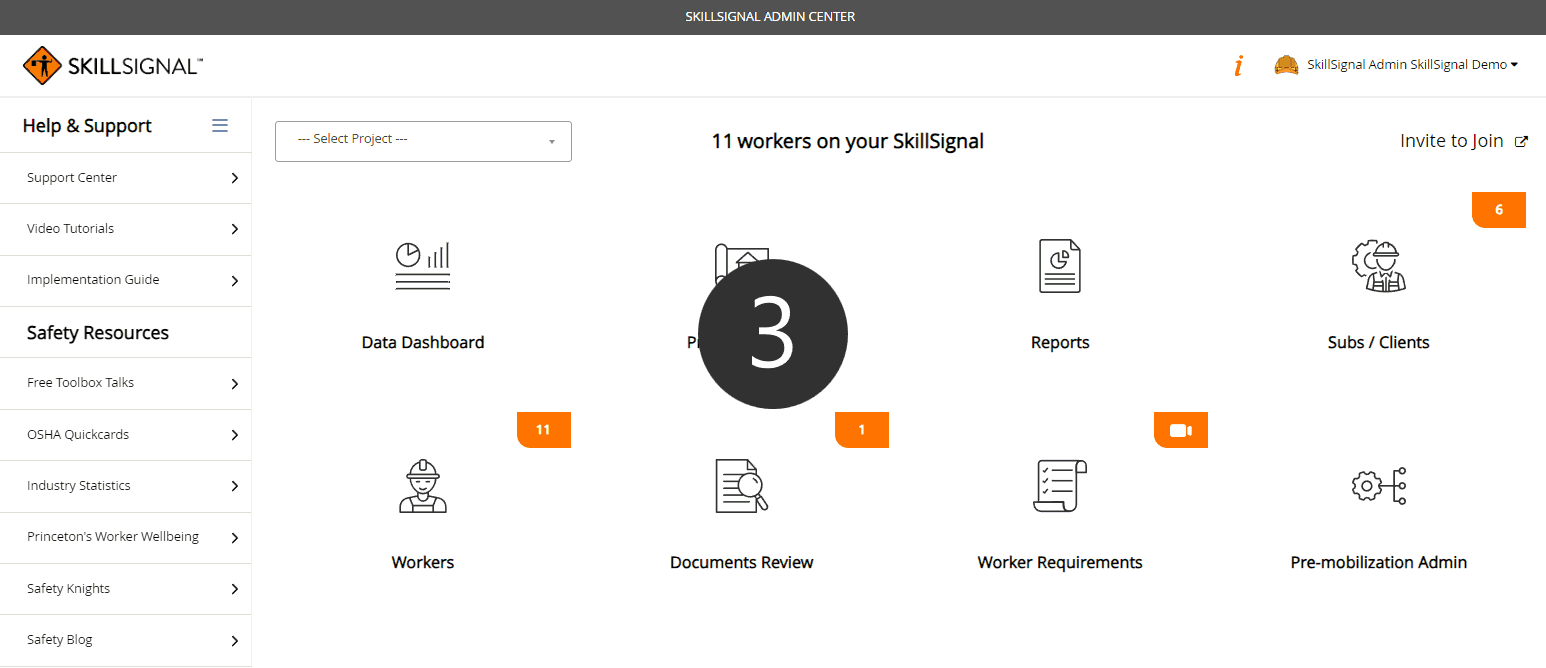
Task: Click the video badge on Worker Requirements
Action: [x=1180, y=429]
